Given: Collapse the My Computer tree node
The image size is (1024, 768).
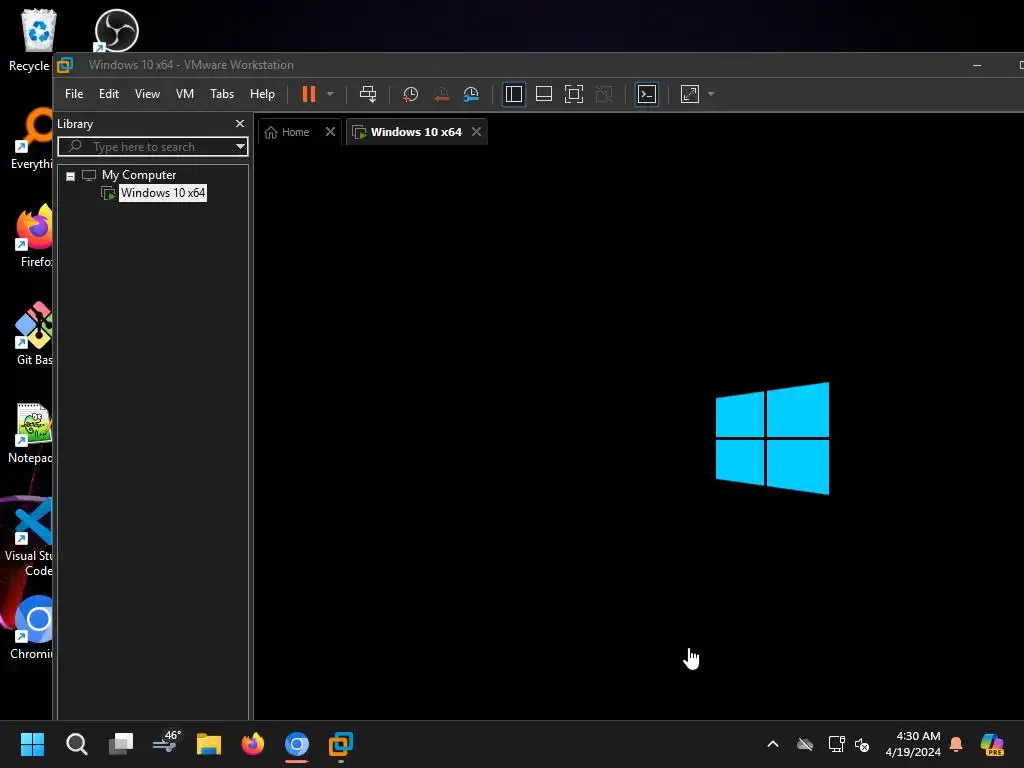Looking at the screenshot, I should (71, 176).
